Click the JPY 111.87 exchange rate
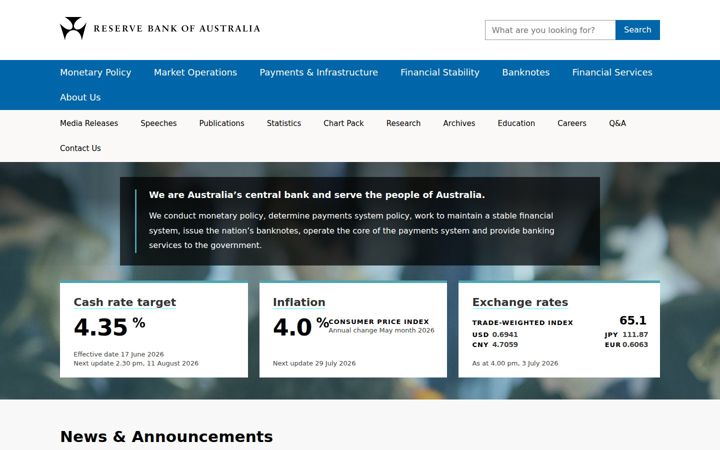Viewport: 720px width, 450px height. 626,335
